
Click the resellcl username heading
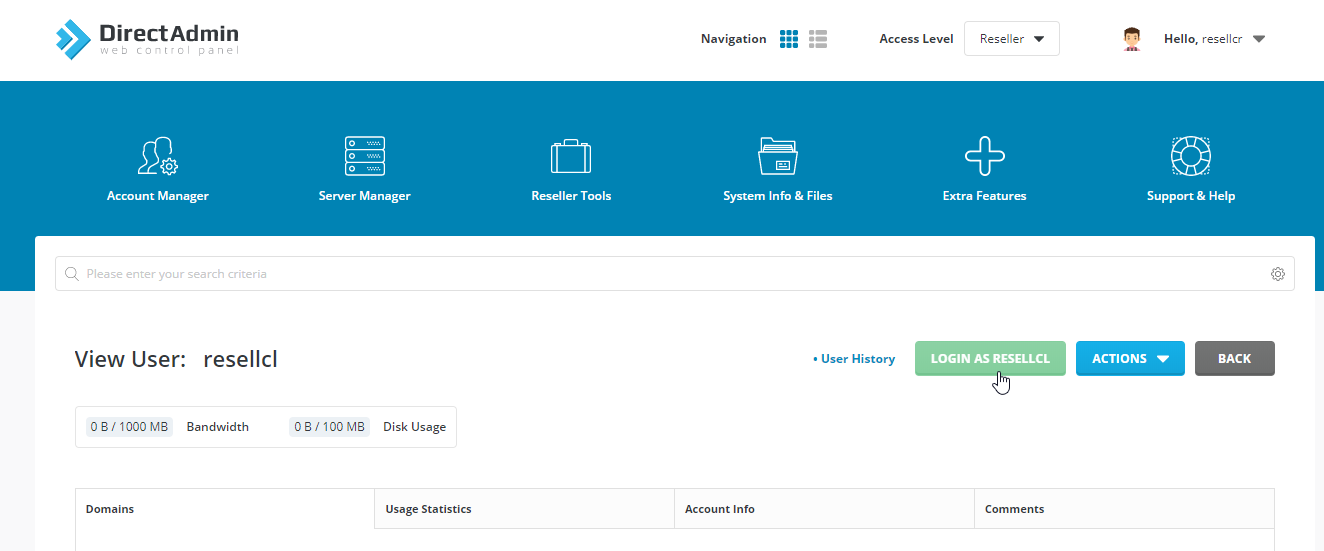click(240, 359)
